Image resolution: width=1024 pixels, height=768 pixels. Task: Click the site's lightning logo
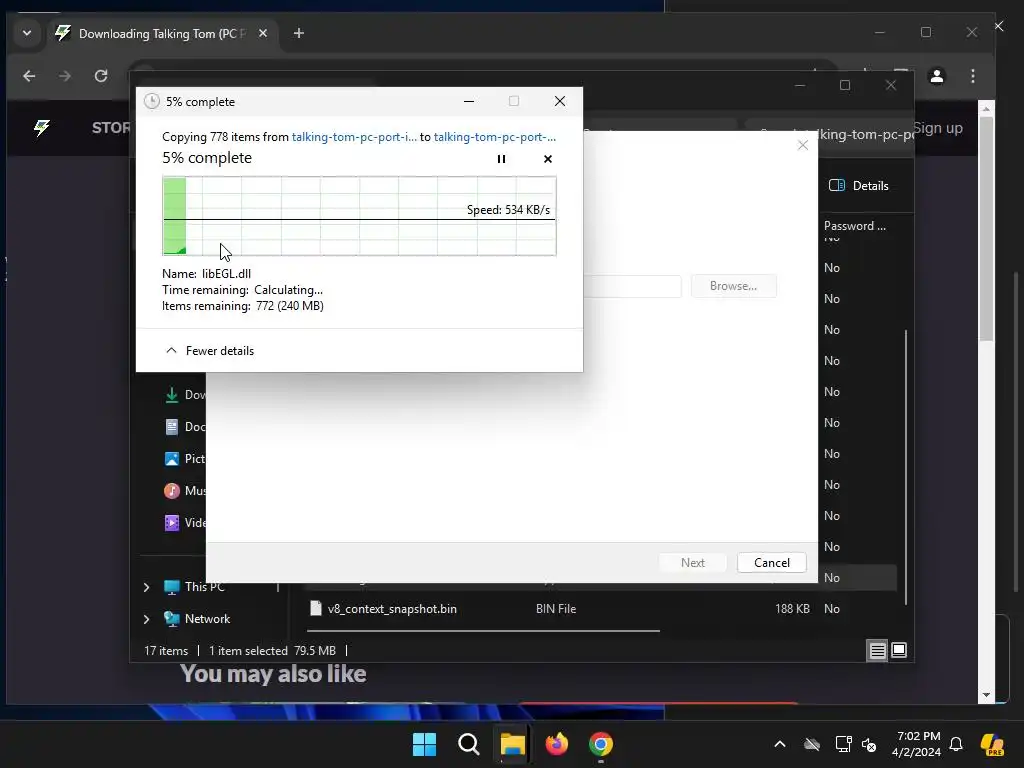42,127
